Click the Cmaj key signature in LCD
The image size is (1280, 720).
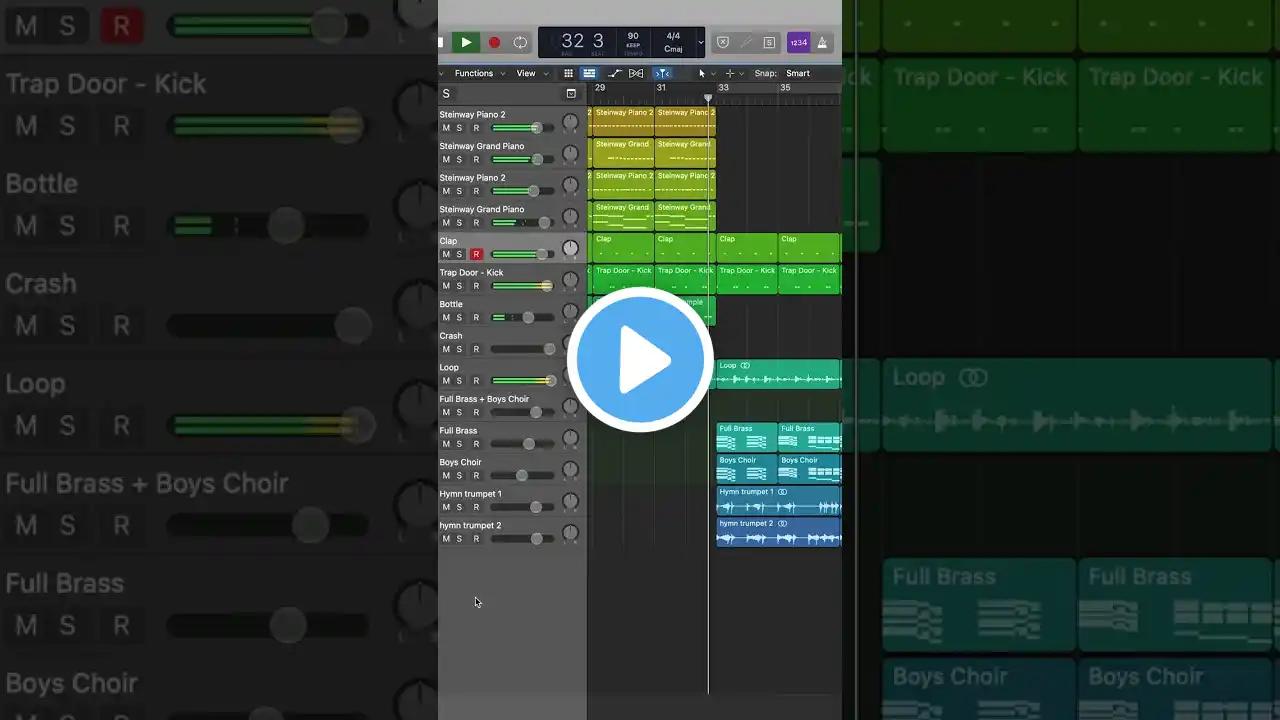pyautogui.click(x=673, y=49)
